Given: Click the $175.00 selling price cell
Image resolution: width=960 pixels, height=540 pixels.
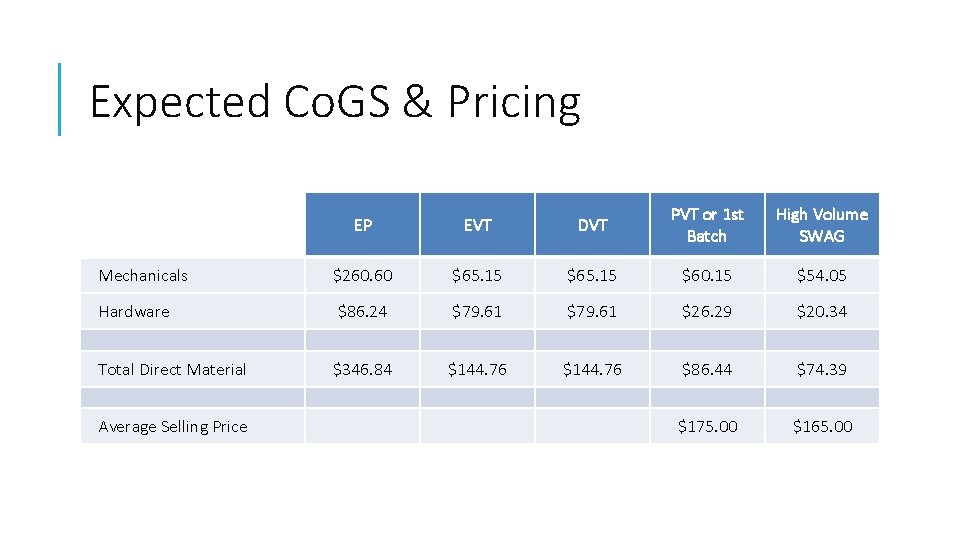Looking at the screenshot, I should click(708, 426).
